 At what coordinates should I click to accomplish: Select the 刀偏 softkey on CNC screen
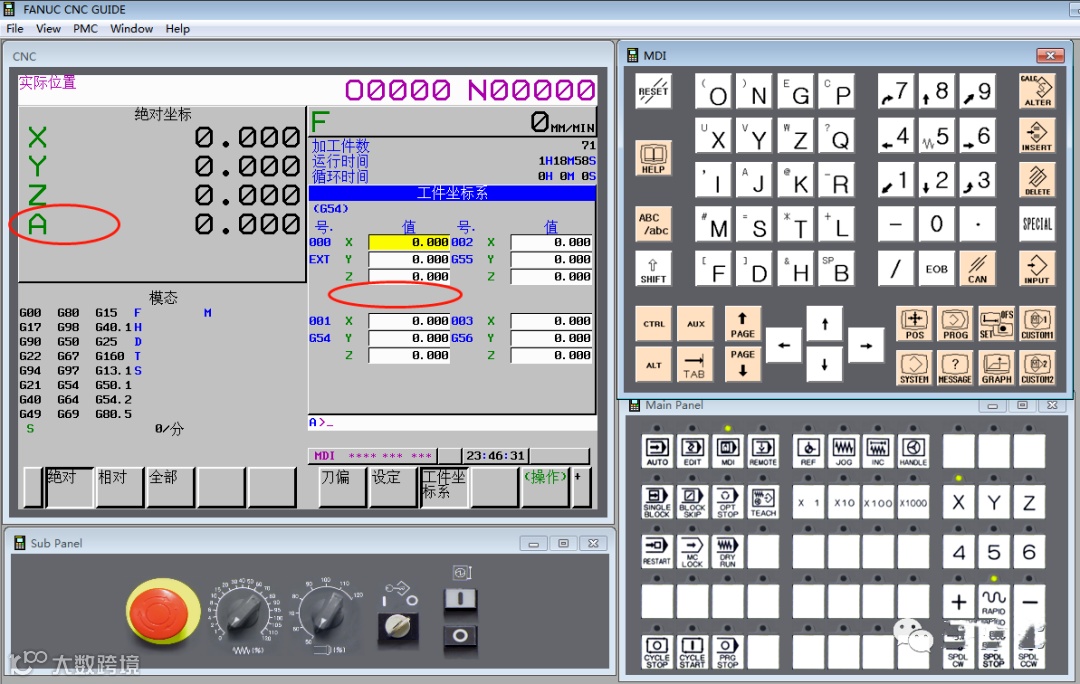coord(342,486)
